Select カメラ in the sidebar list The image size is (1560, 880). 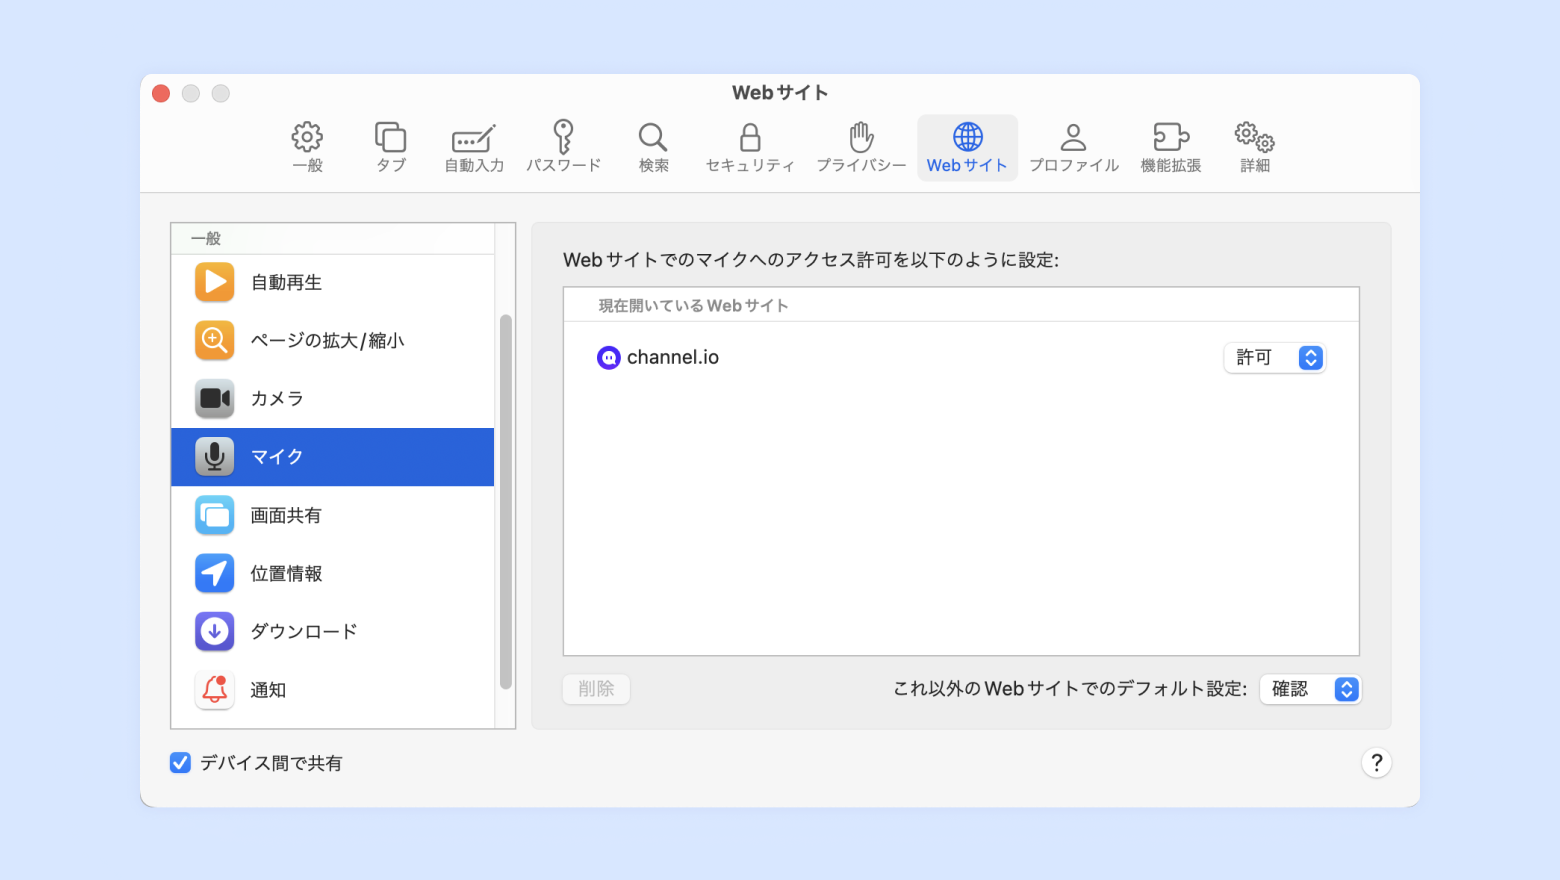click(333, 399)
